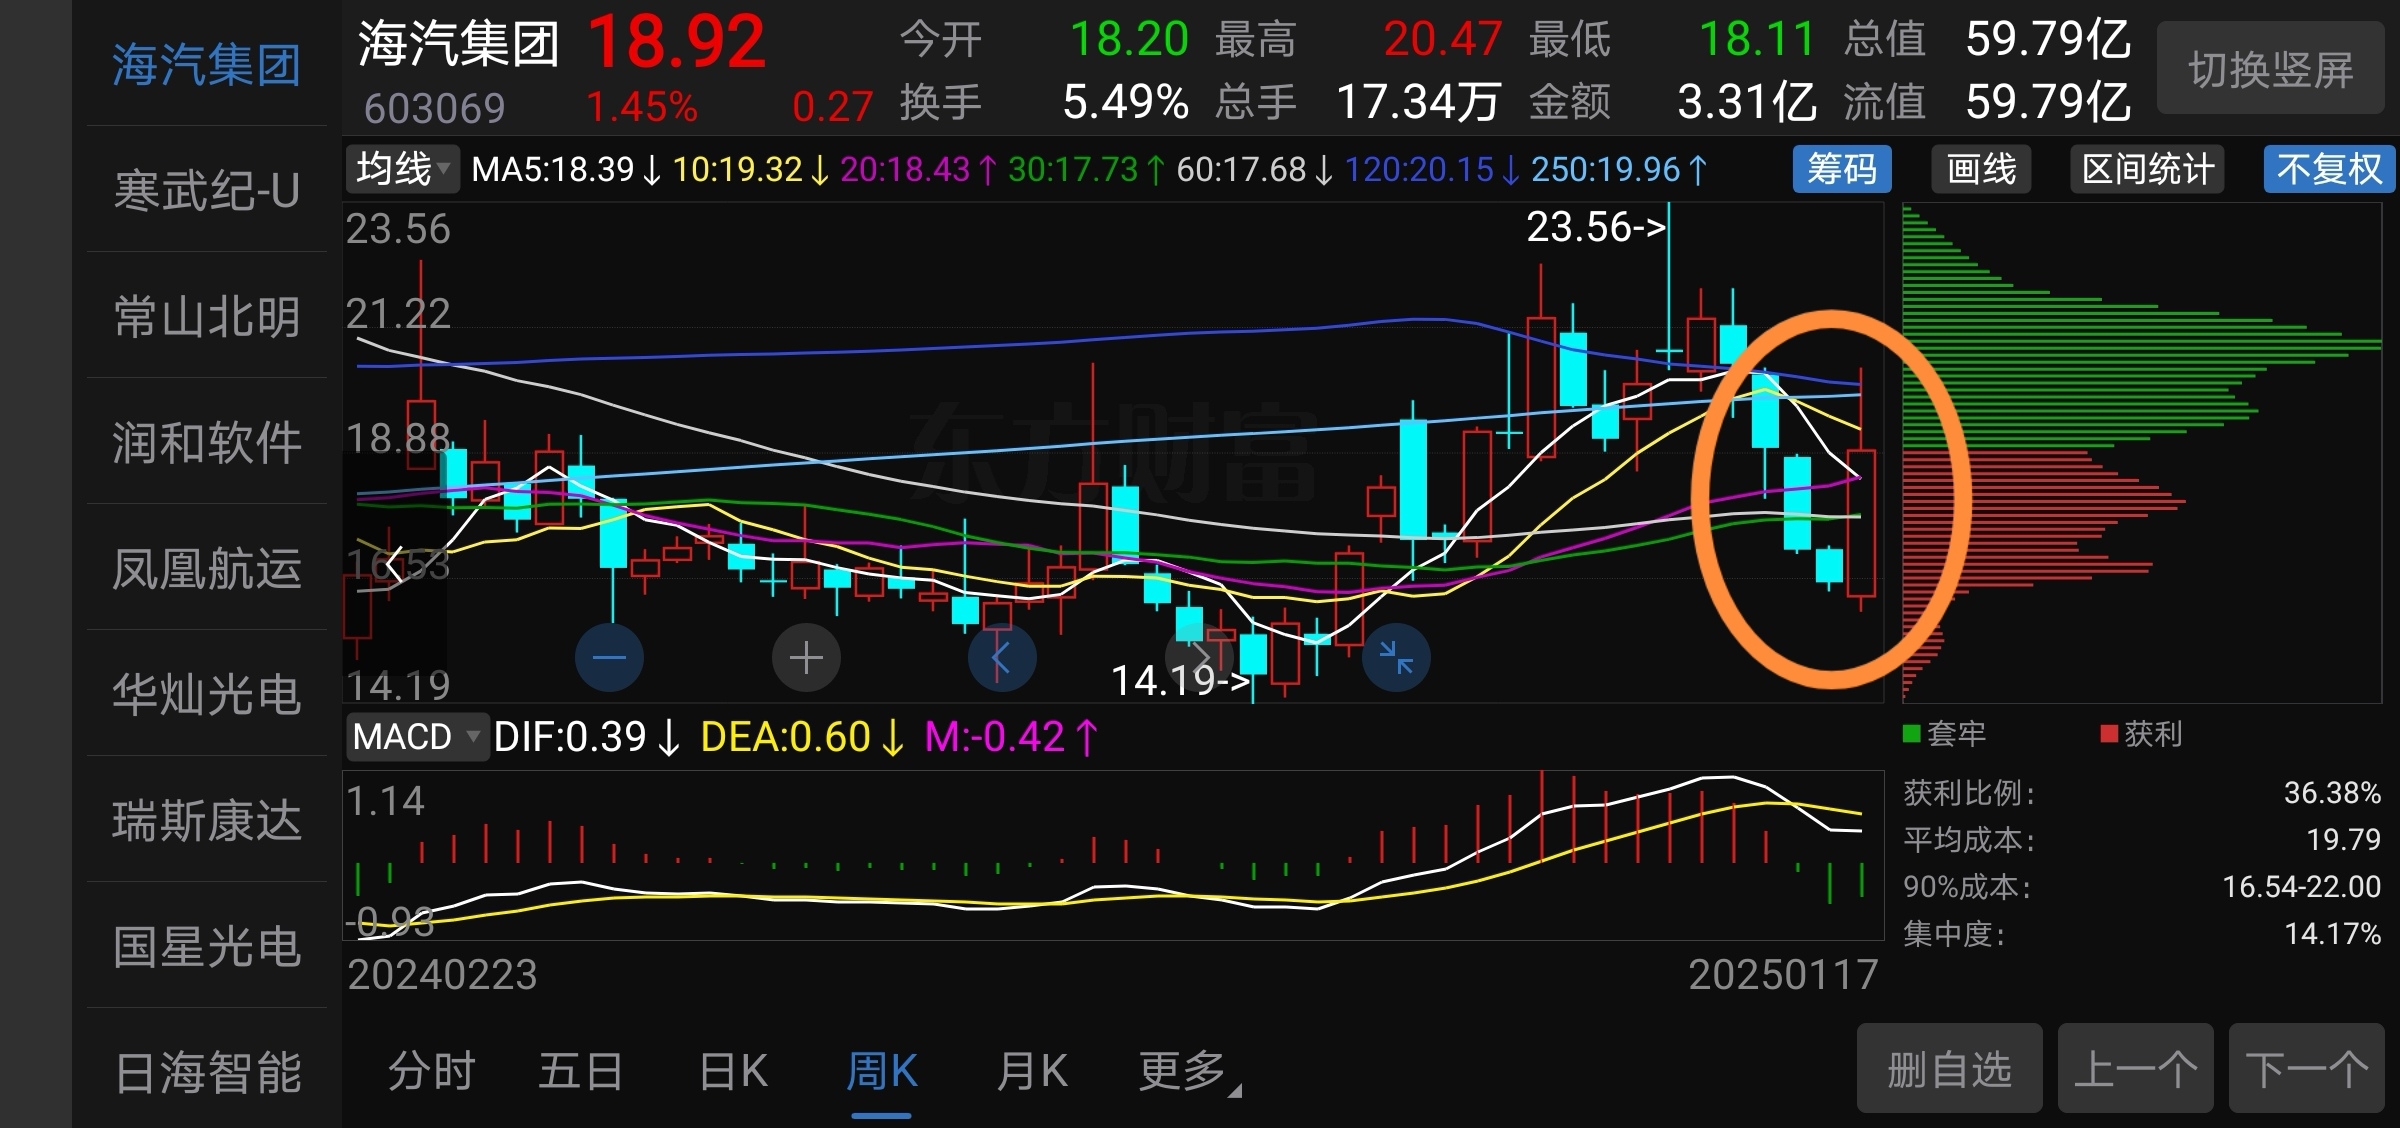This screenshot has width=2400, height=1128.
Task: Select 寒武纪-U in the stock list
Action: 207,190
